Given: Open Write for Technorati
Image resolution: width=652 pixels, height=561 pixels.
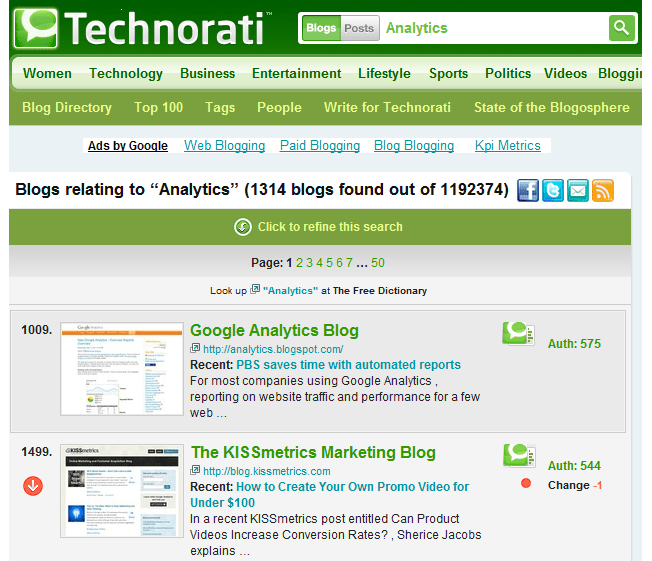Looking at the screenshot, I should pyautogui.click(x=387, y=108).
